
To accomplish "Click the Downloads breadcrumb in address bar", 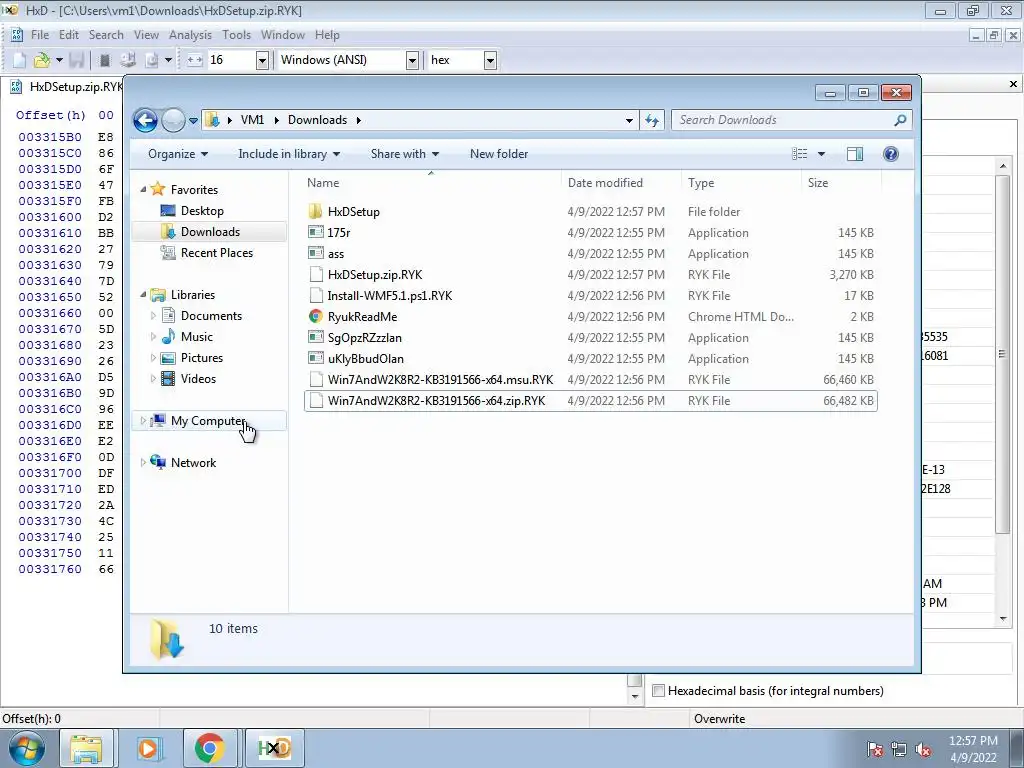I will 317,120.
